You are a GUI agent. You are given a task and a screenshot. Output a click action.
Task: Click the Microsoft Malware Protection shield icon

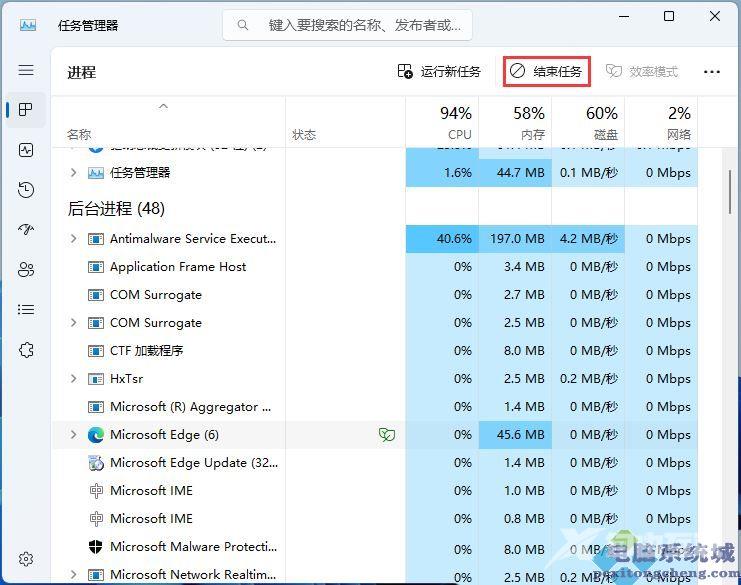click(x=96, y=547)
